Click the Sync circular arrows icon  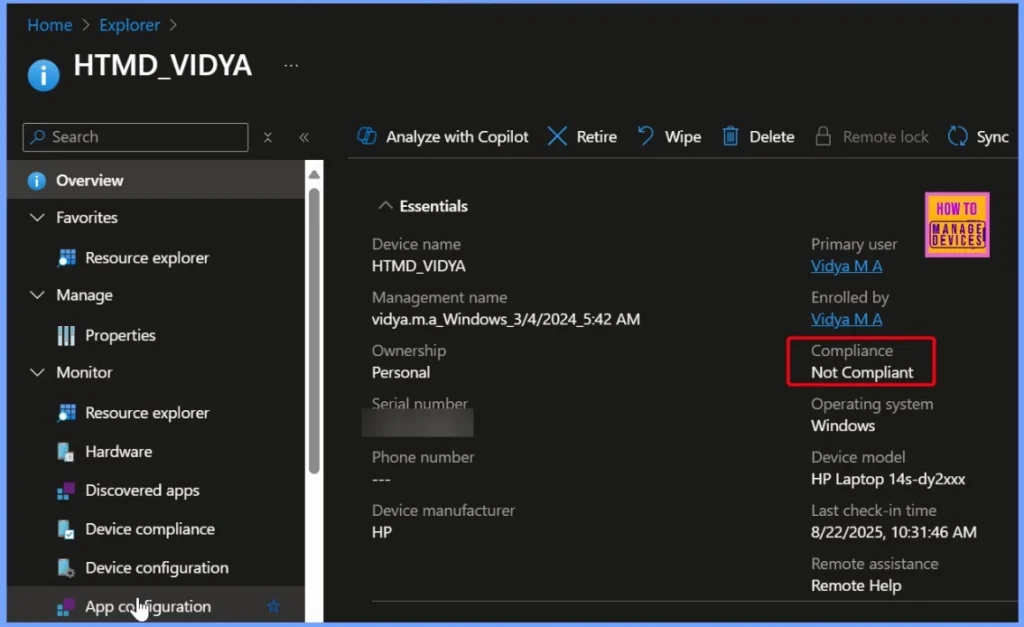[x=957, y=136]
